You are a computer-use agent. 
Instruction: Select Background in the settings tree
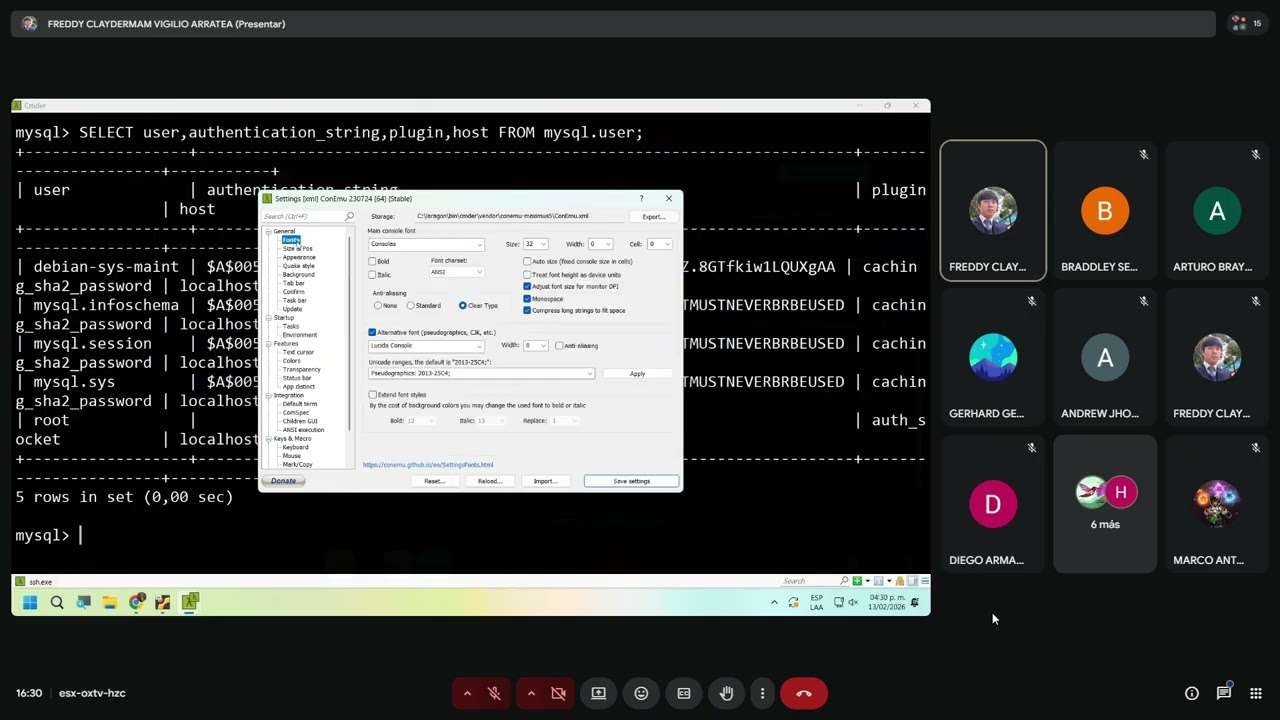(298, 274)
